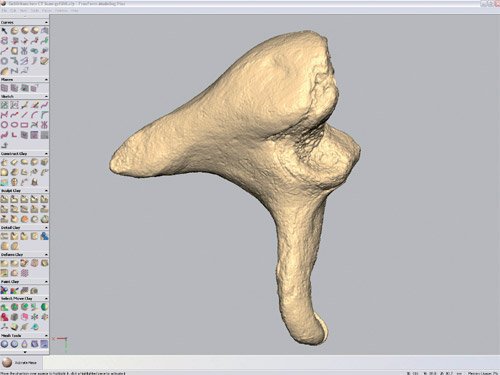Screen dimensions: 500x375
Task: Click the red and green axis indicator in the viewport
Action: click(62, 344)
